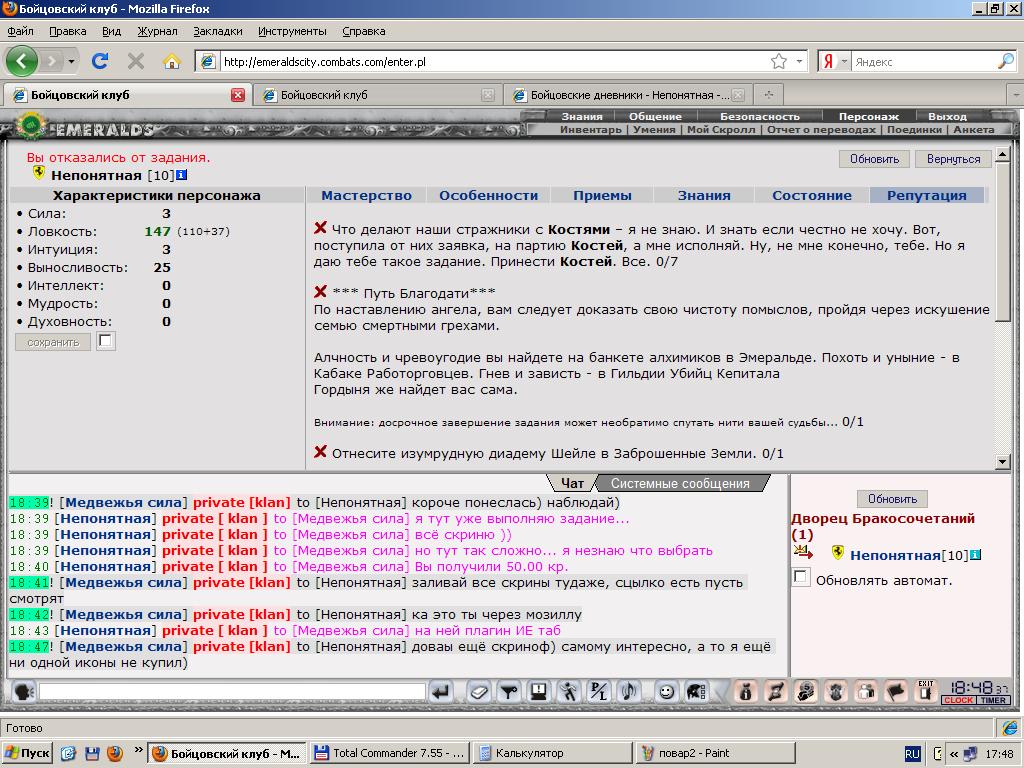Click the TIMER label under game time

click(x=993, y=700)
